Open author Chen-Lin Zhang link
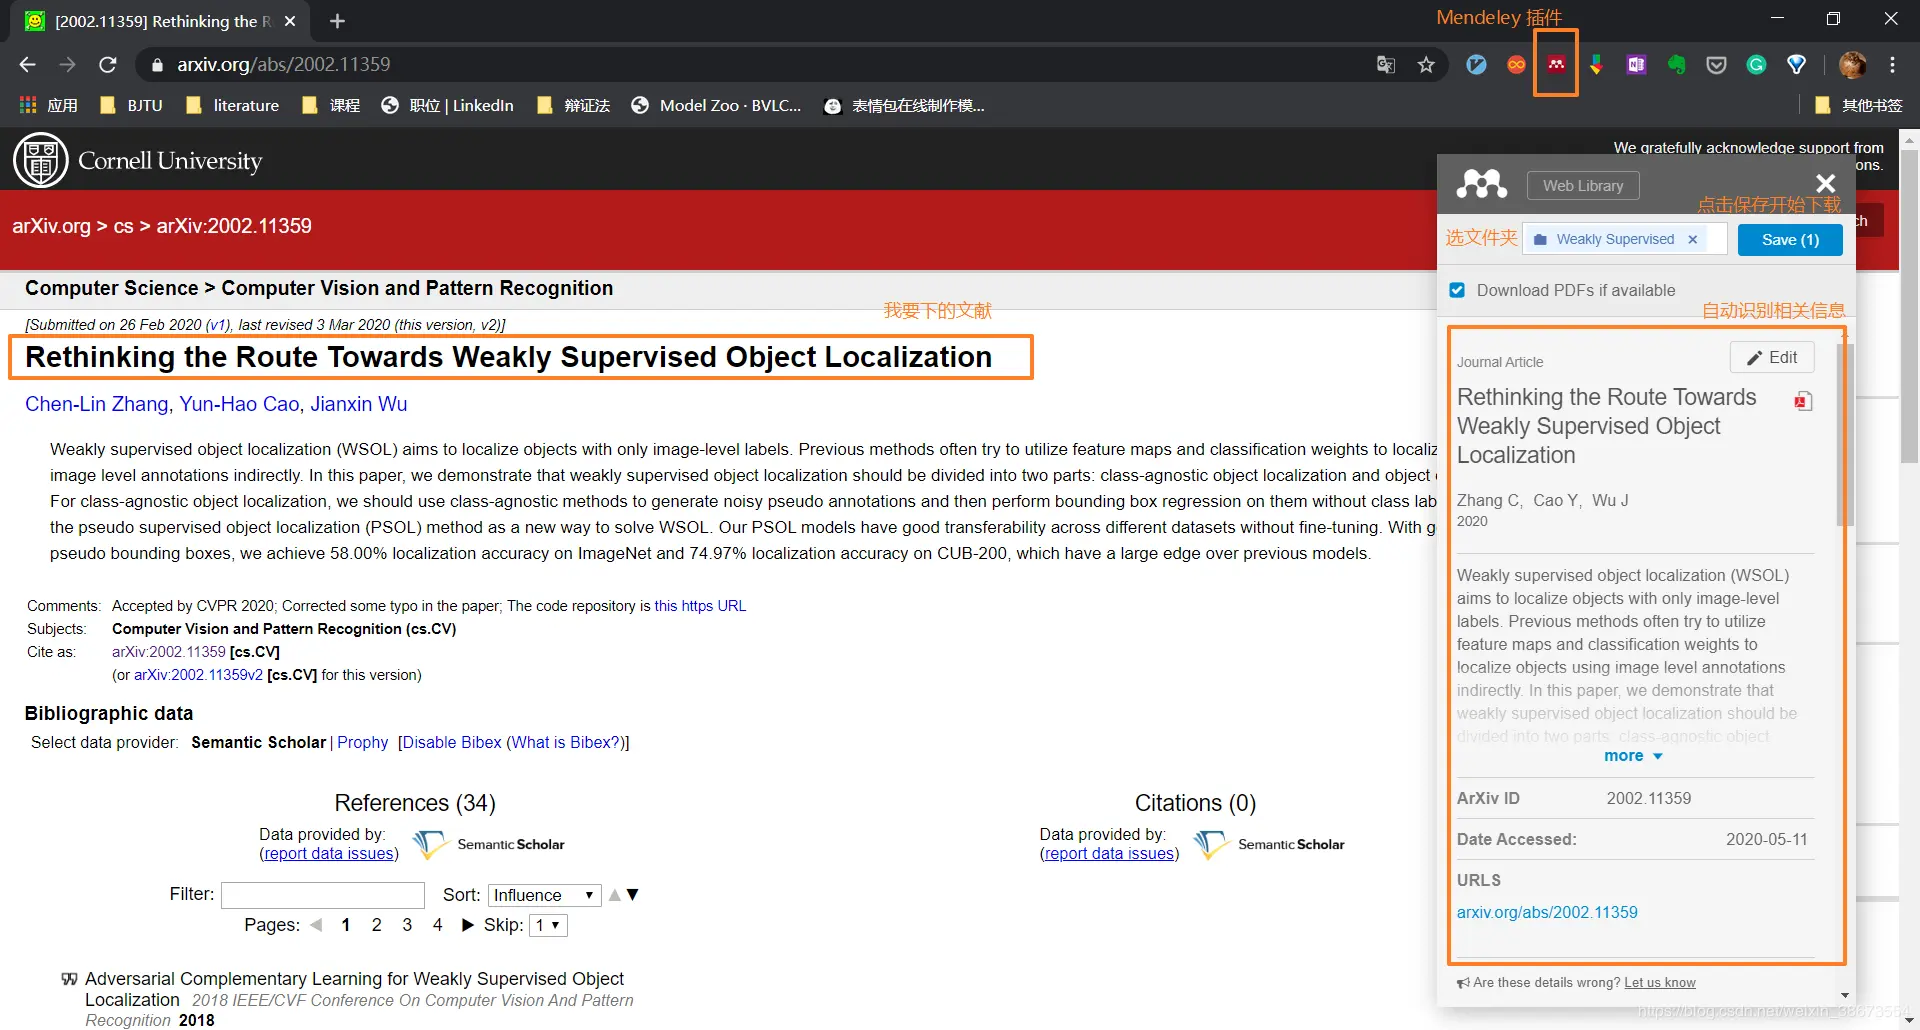Viewport: 1920px width, 1030px height. [x=96, y=404]
